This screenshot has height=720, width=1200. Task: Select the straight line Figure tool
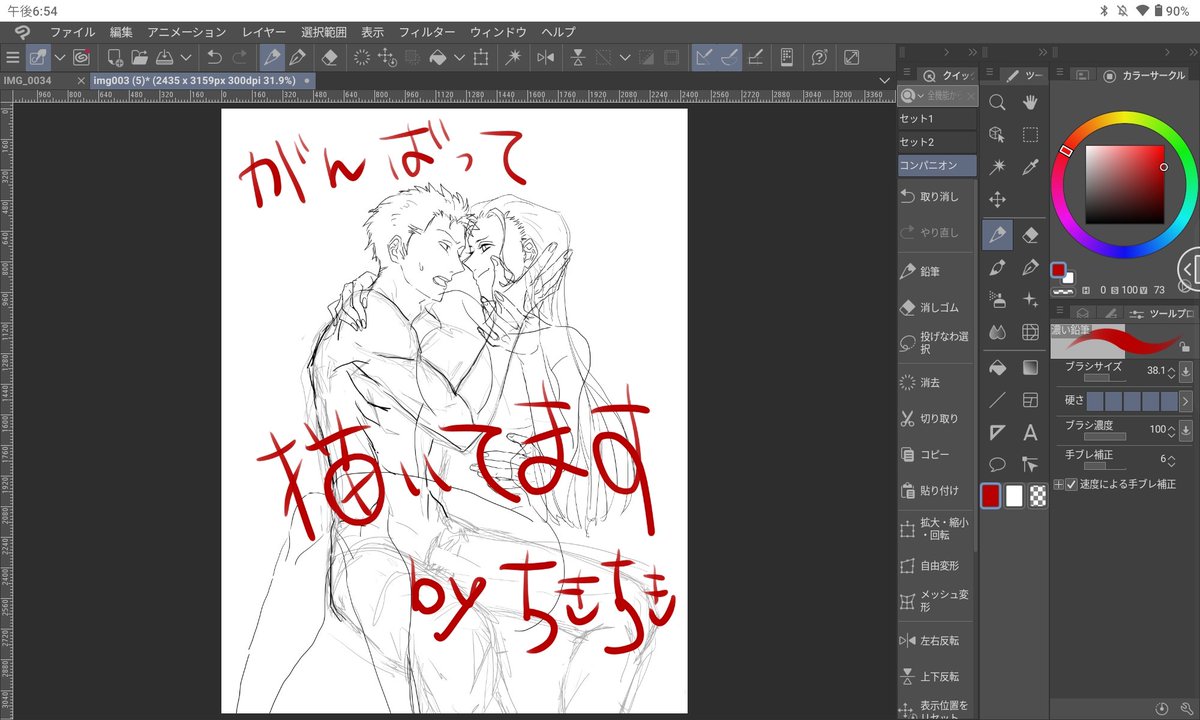[997, 400]
